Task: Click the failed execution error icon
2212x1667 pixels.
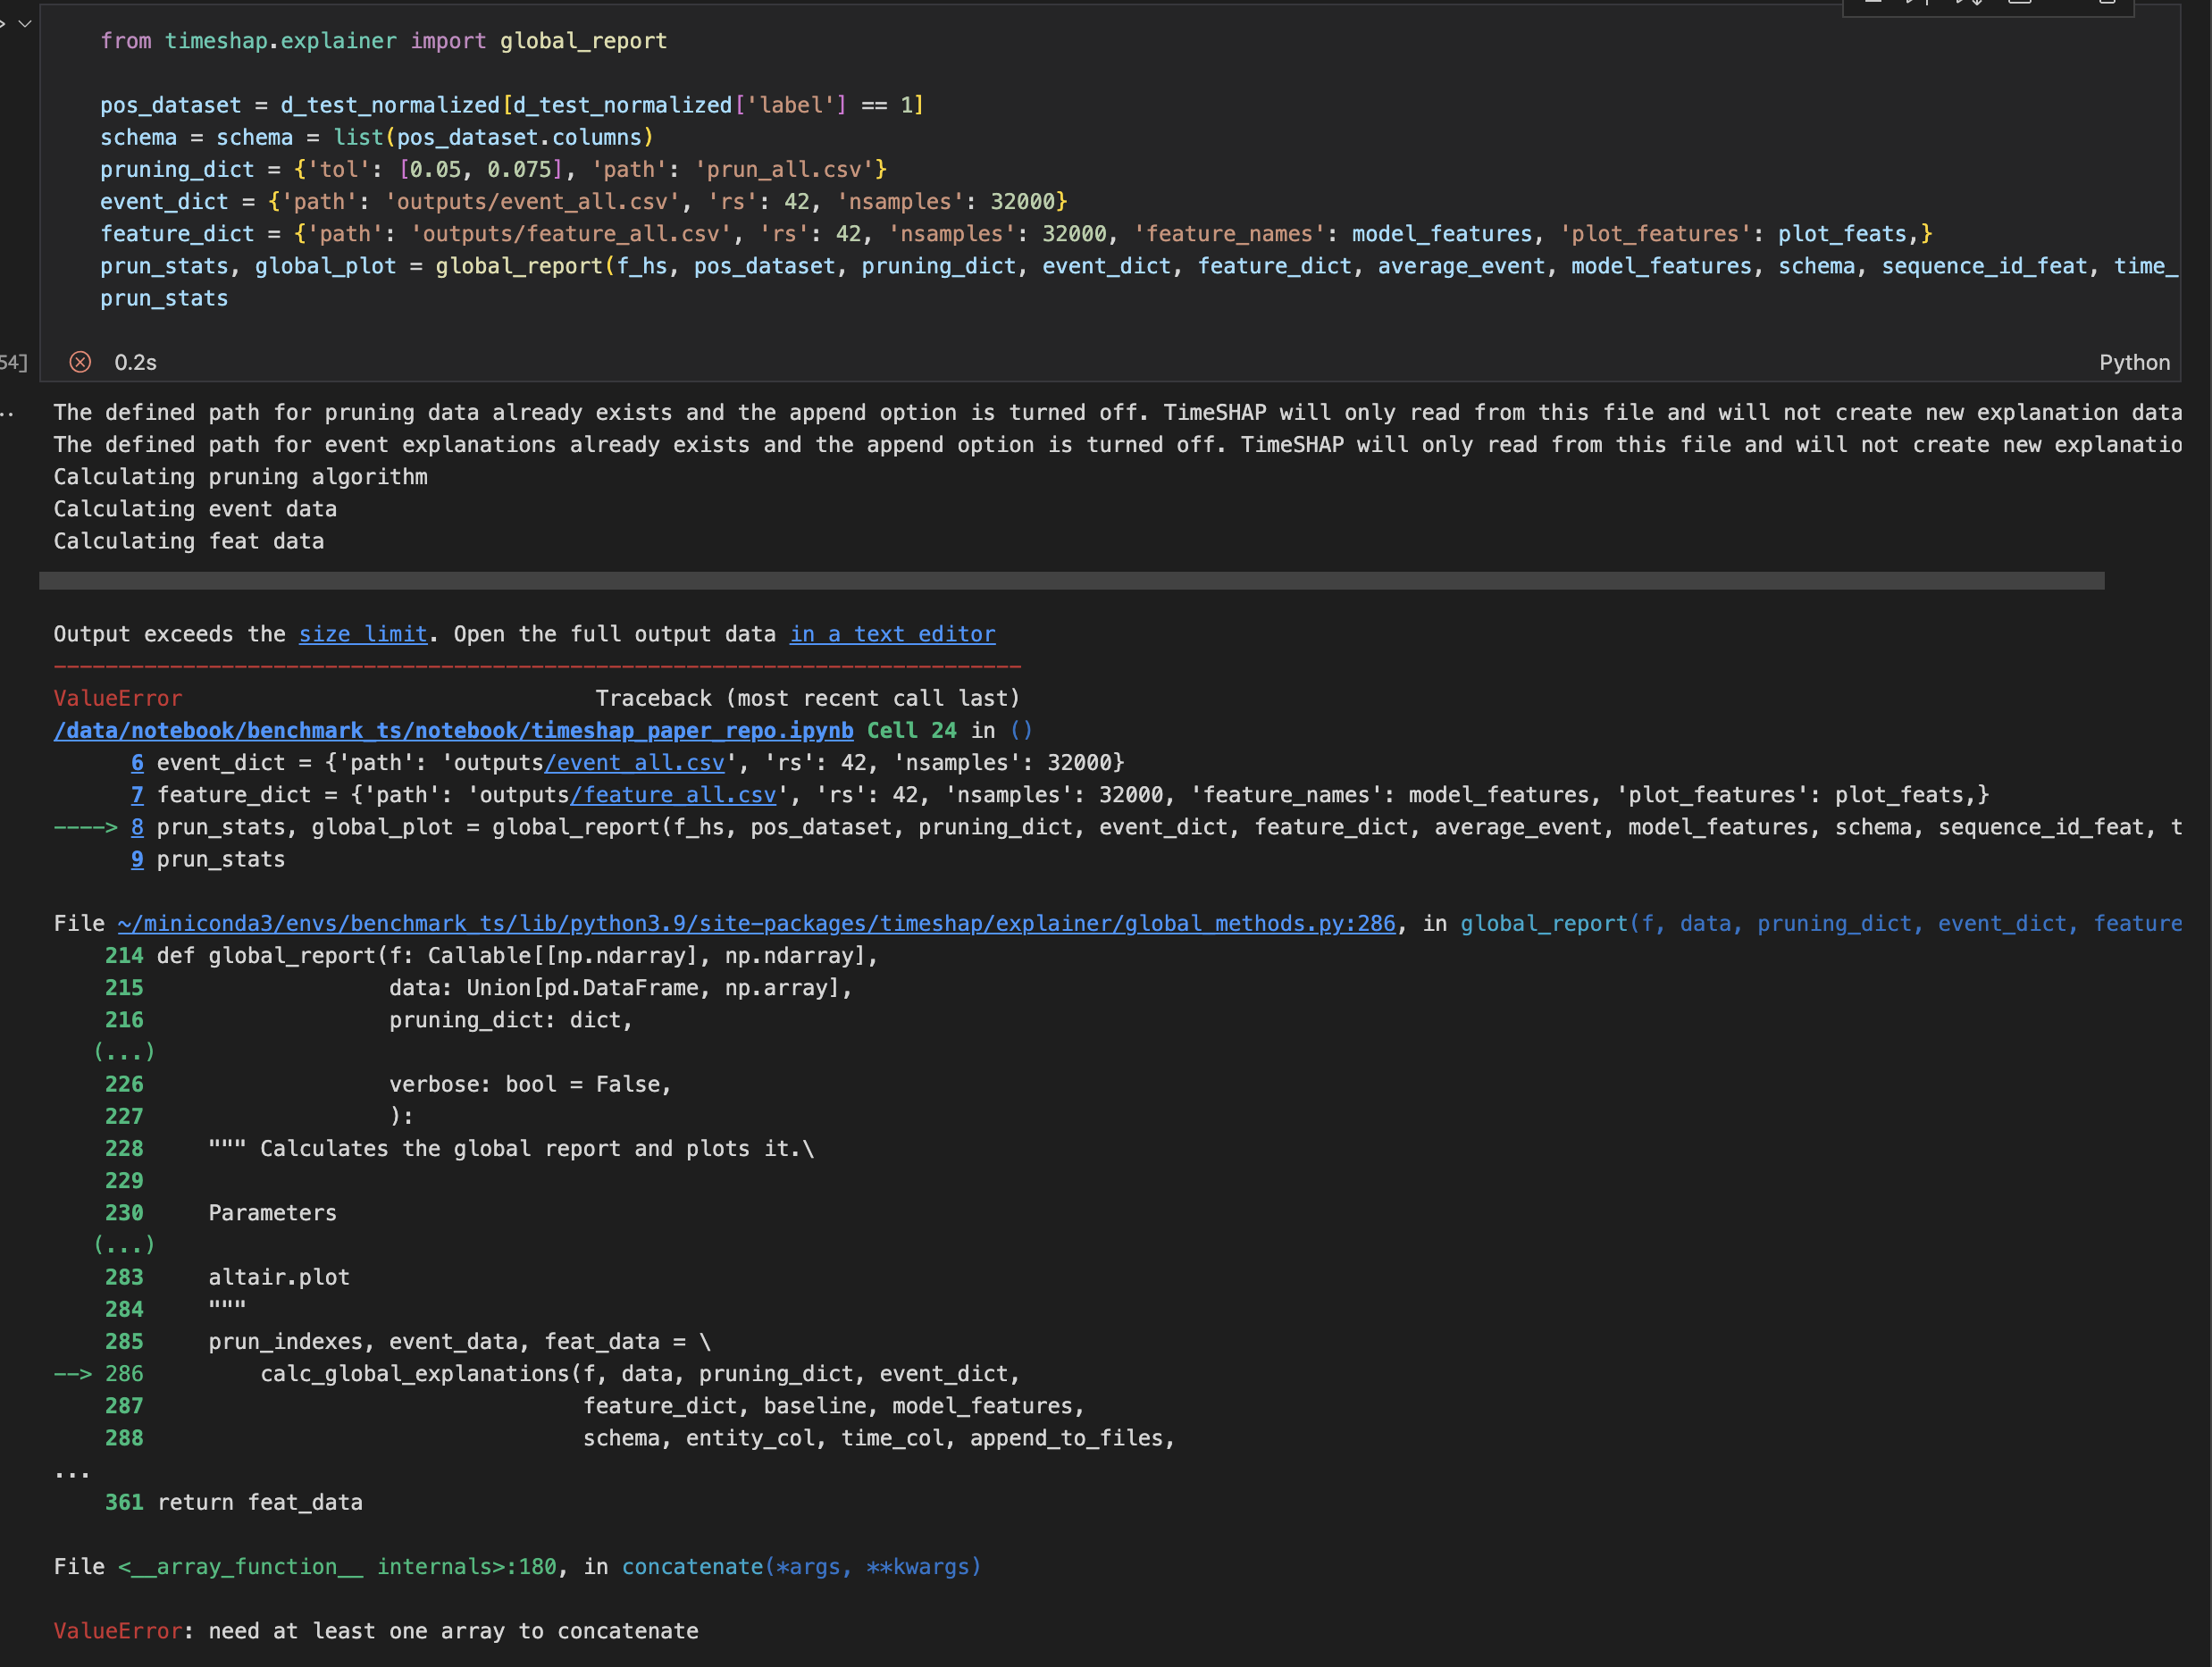Action: [80, 362]
